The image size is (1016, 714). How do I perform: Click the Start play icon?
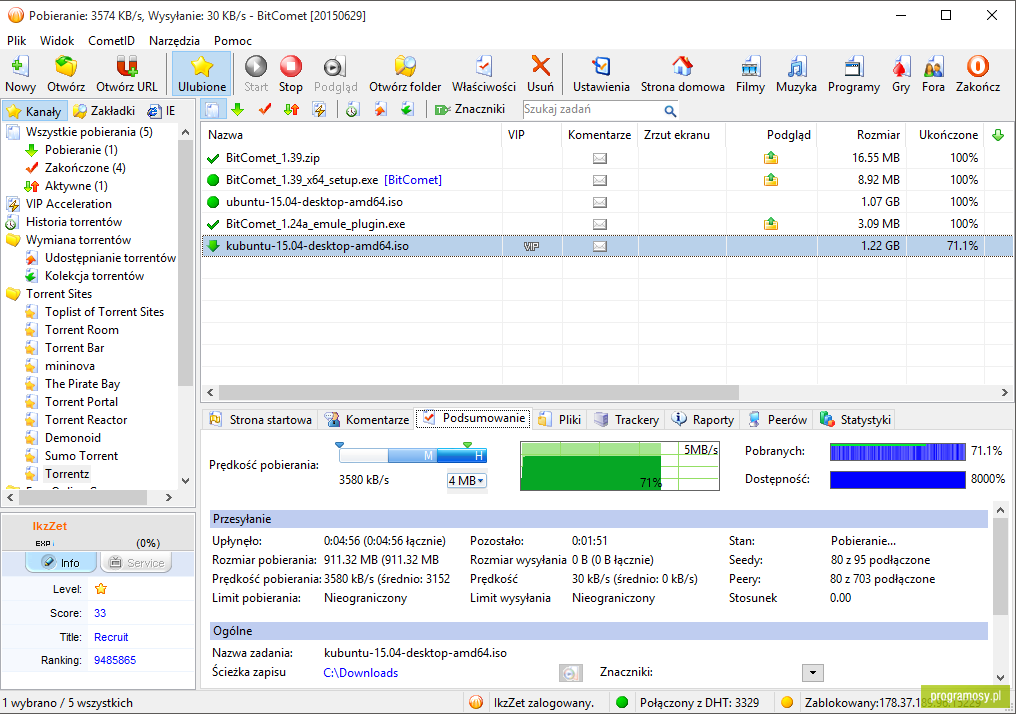pyautogui.click(x=256, y=73)
